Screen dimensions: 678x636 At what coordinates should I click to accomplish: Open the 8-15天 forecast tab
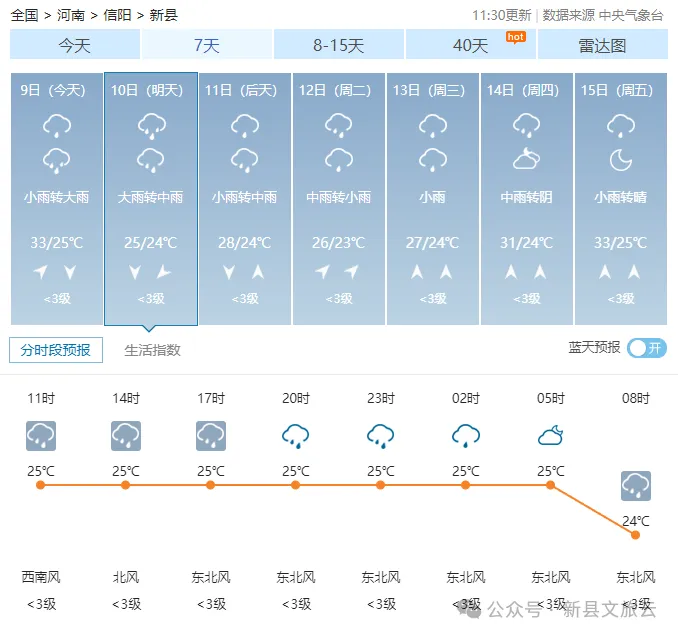[x=339, y=45]
